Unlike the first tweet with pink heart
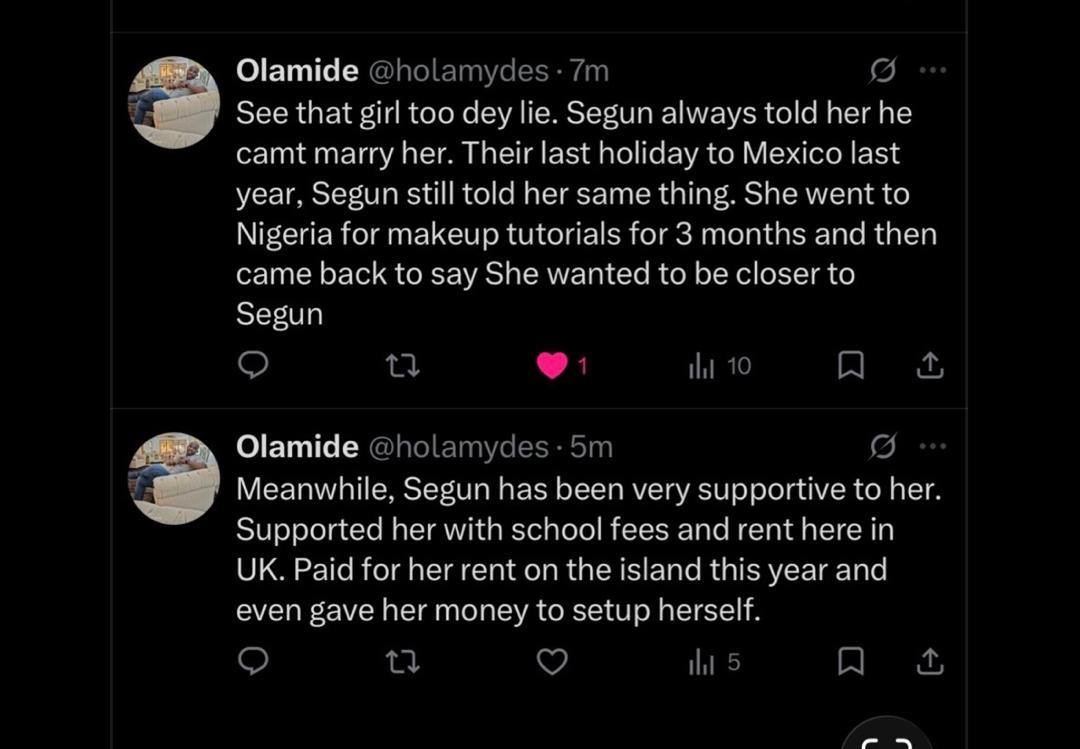The width and height of the screenshot is (1080, 749). pos(552,366)
